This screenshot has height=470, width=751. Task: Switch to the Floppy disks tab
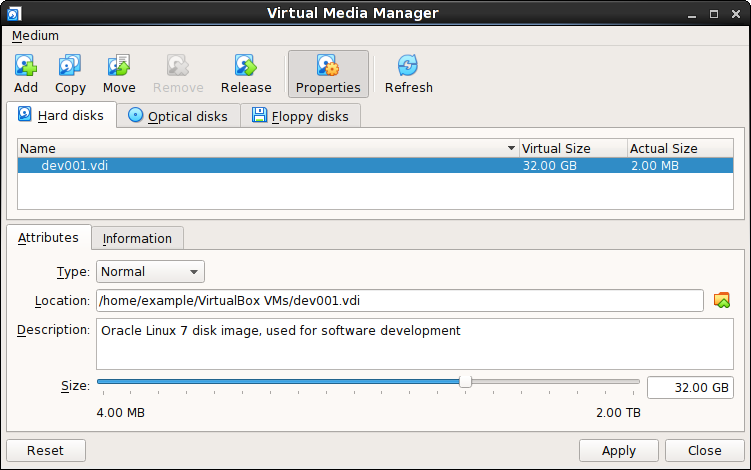point(300,116)
